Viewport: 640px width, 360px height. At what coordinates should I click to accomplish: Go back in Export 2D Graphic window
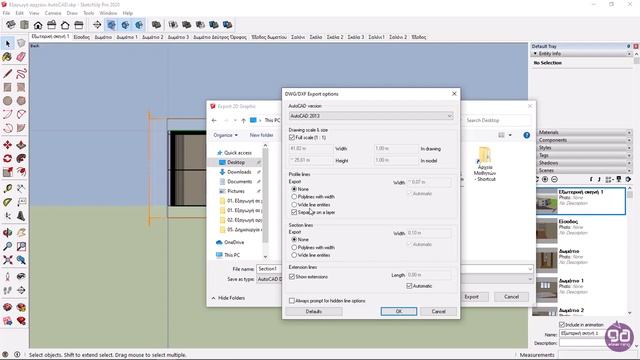click(x=214, y=120)
